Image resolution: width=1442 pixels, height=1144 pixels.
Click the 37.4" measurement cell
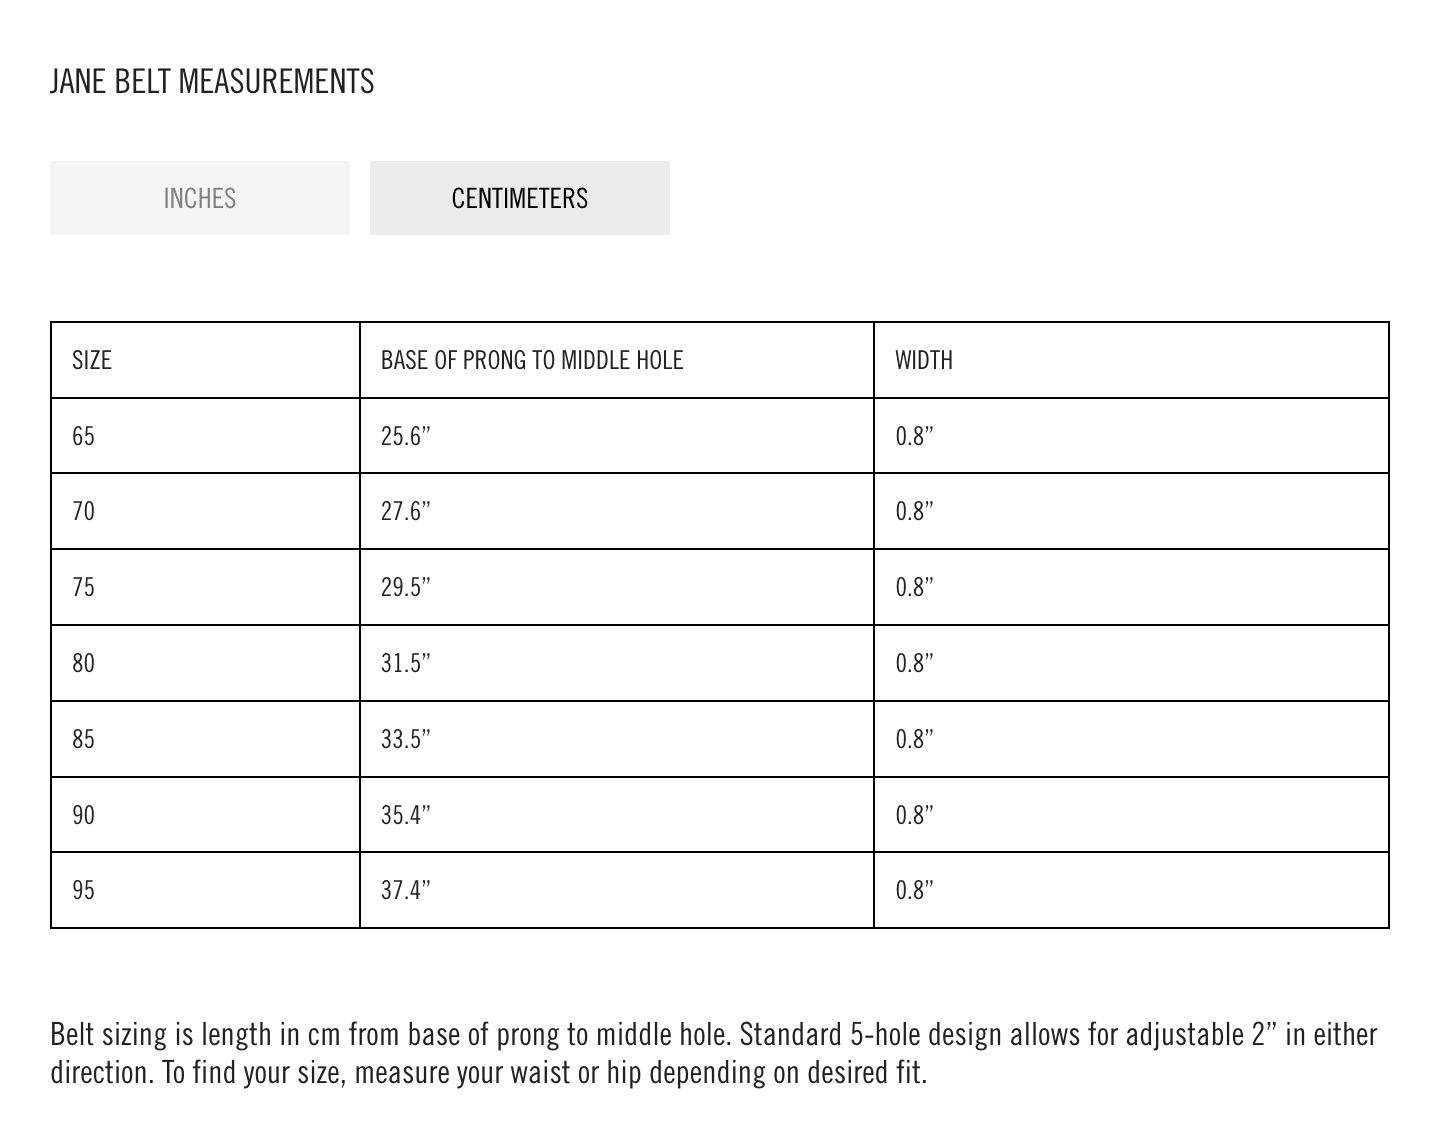pyautogui.click(x=617, y=890)
